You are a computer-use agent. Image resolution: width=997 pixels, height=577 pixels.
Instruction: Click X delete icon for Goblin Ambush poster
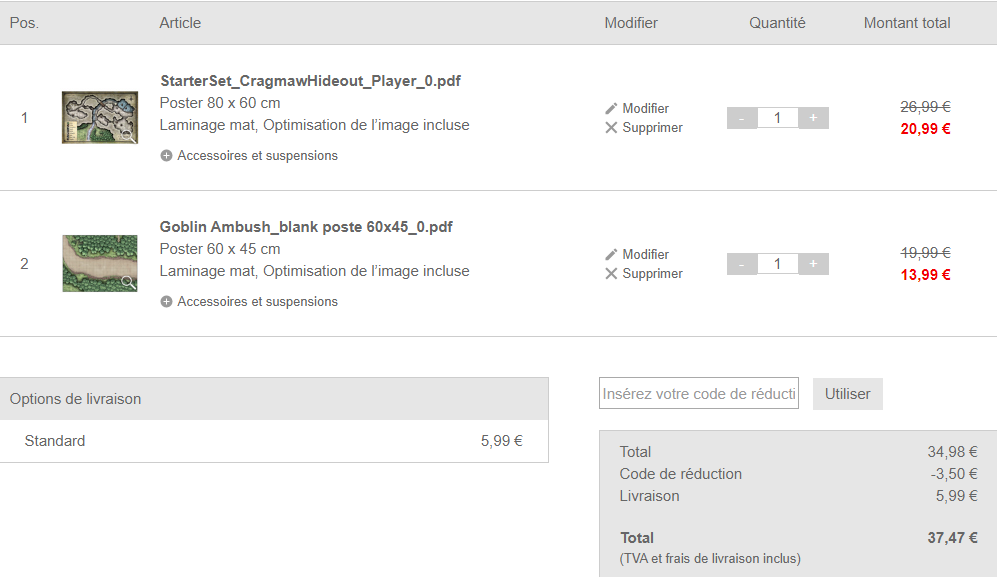tap(612, 274)
